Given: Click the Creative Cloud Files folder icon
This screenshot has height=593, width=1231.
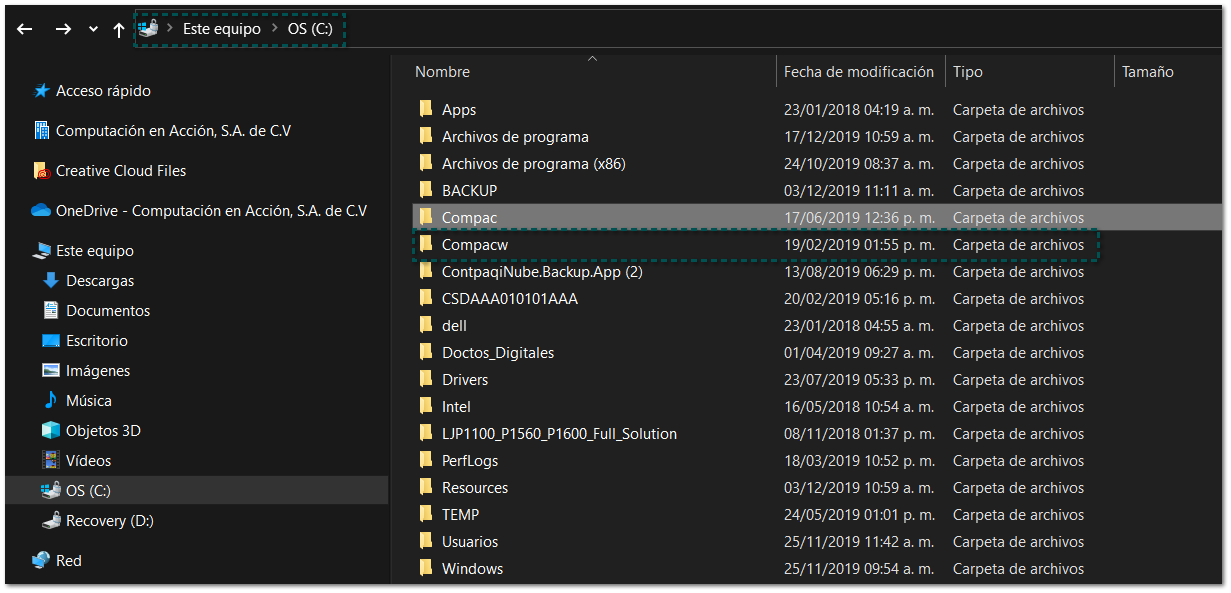Looking at the screenshot, I should point(42,171).
